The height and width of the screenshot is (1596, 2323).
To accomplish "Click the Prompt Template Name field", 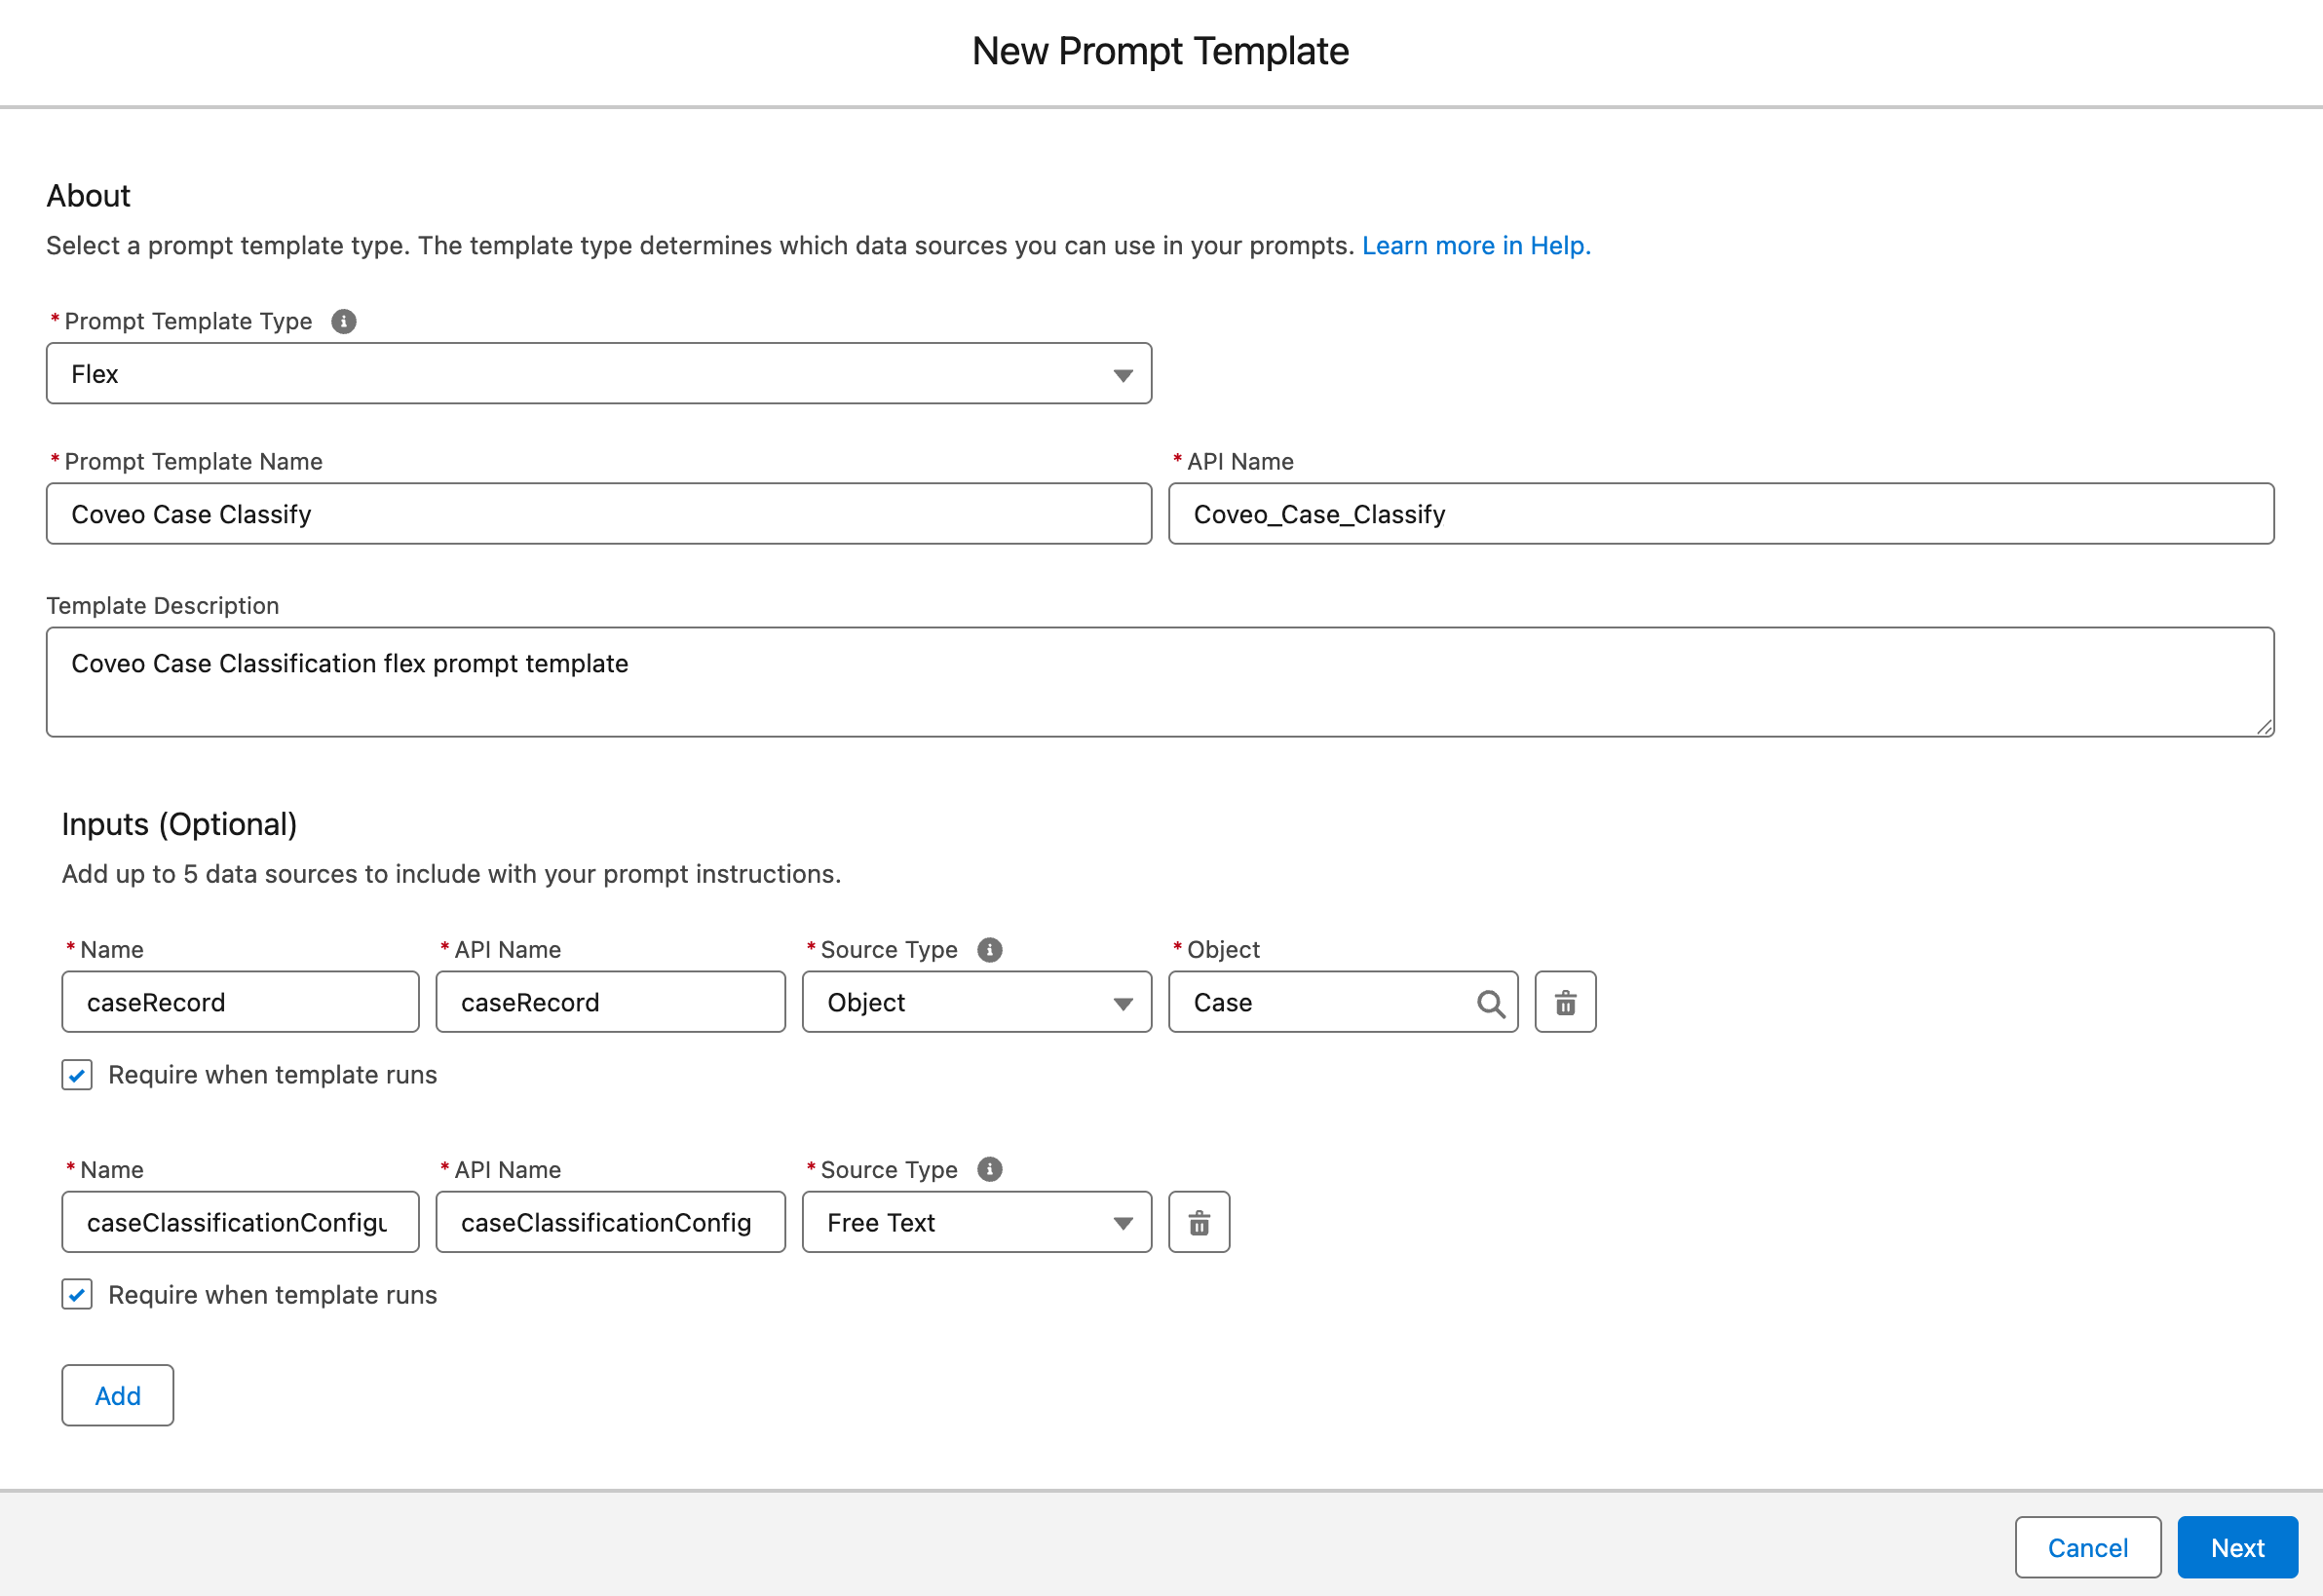I will coord(598,514).
